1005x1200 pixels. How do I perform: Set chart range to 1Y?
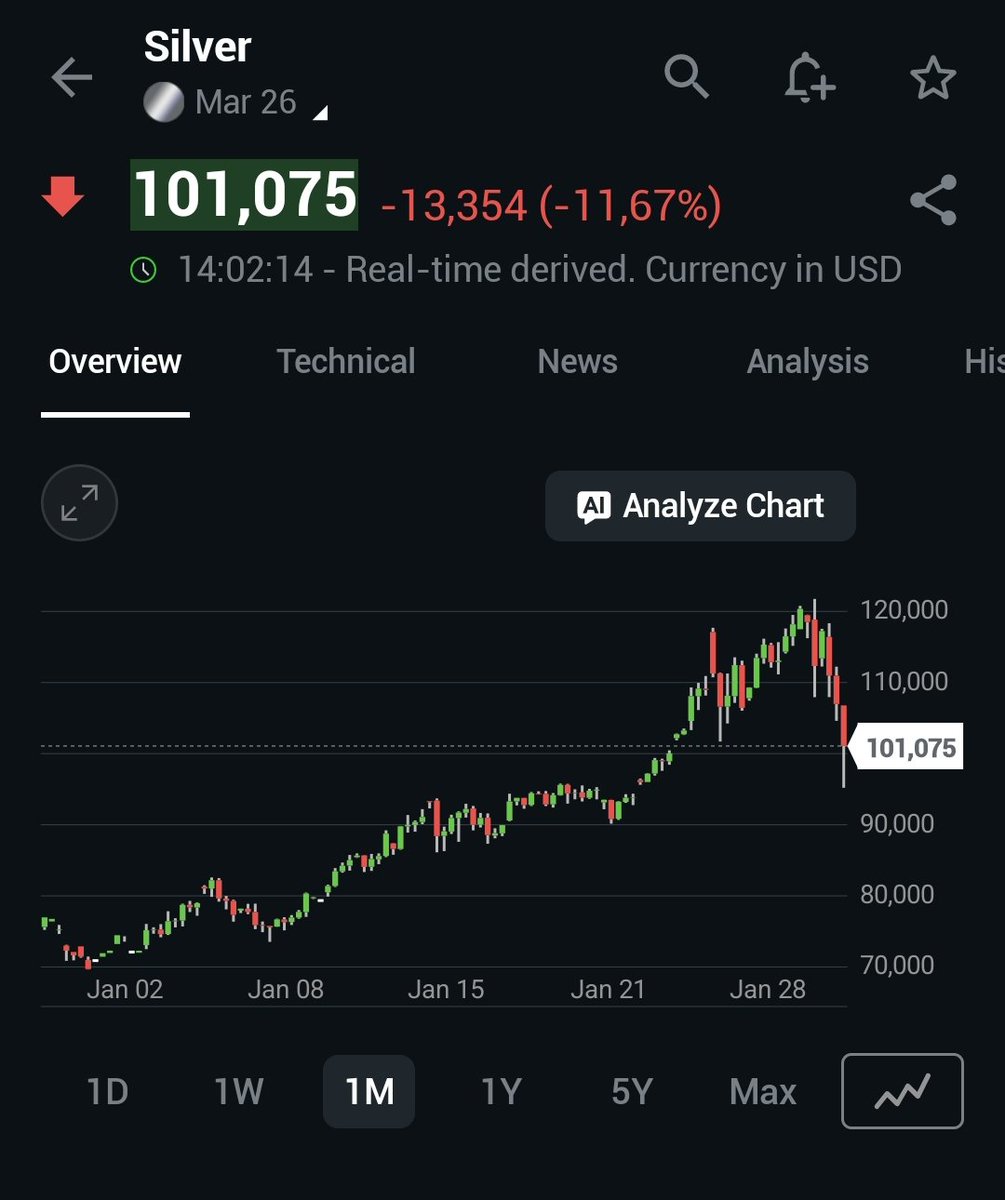click(501, 1092)
